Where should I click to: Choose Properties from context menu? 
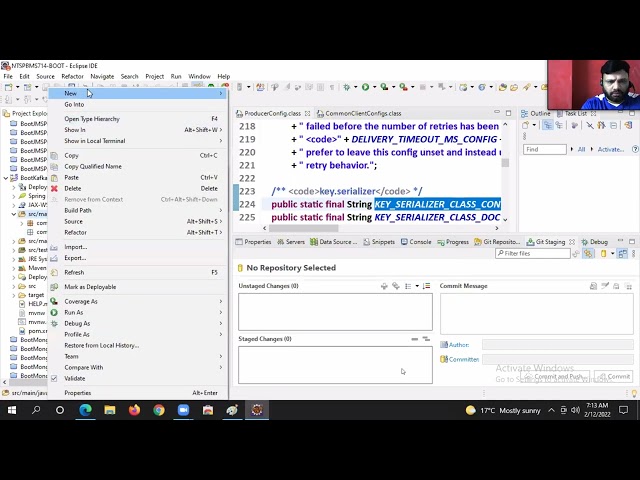click(x=138, y=393)
